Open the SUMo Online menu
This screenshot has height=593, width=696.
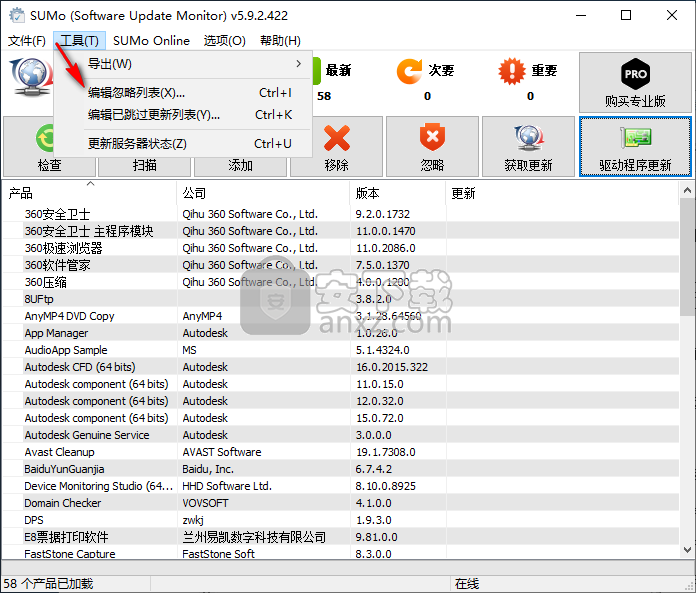[x=151, y=41]
